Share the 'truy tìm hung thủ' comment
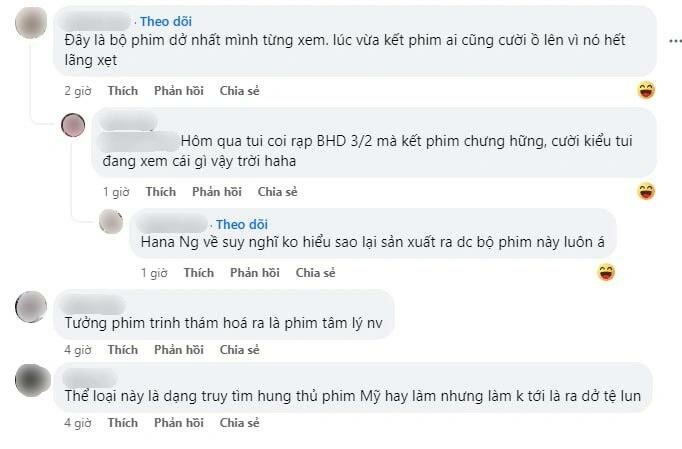Viewport: 682px width, 449px height. pos(239,423)
